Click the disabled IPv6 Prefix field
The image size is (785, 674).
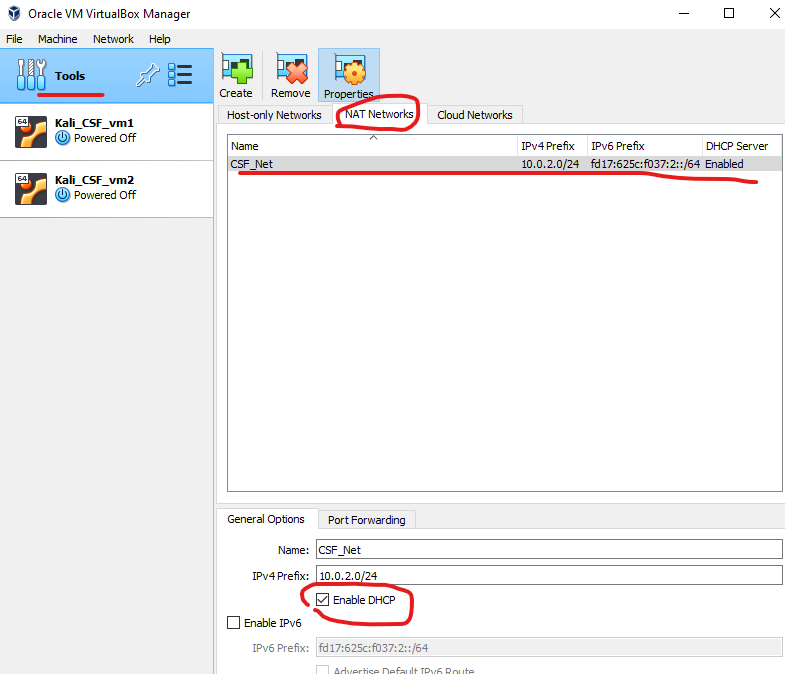coord(549,647)
